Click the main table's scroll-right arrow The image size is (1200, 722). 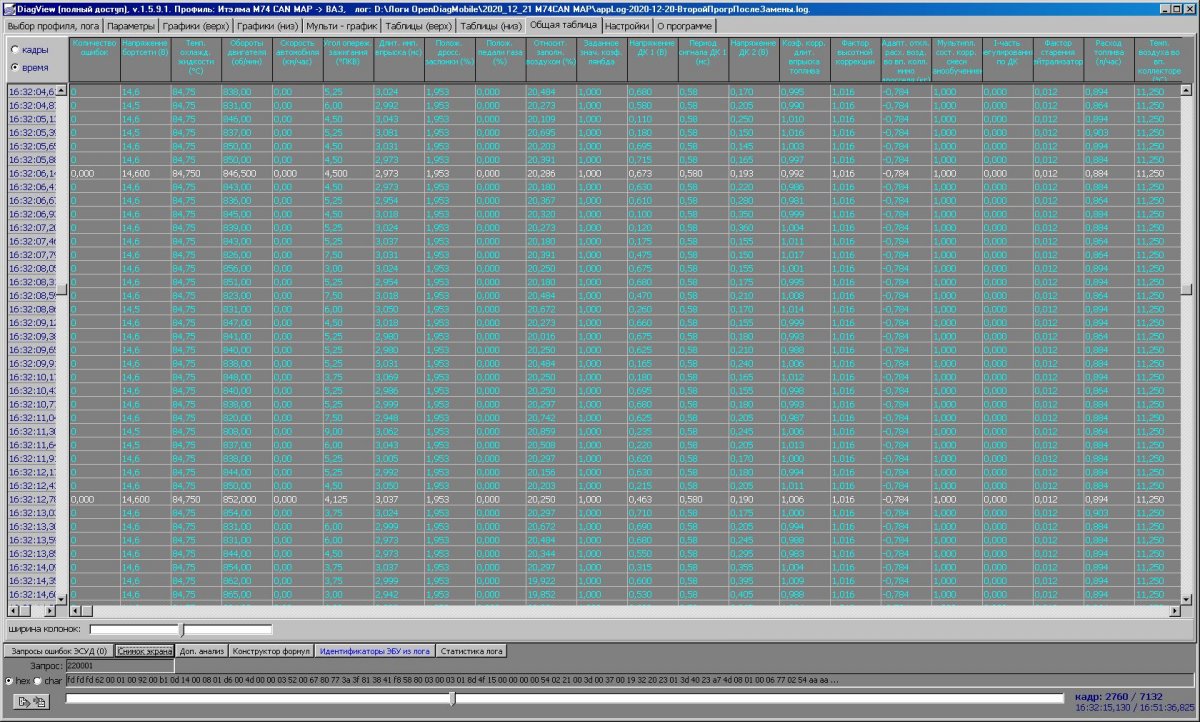tap(1177, 610)
